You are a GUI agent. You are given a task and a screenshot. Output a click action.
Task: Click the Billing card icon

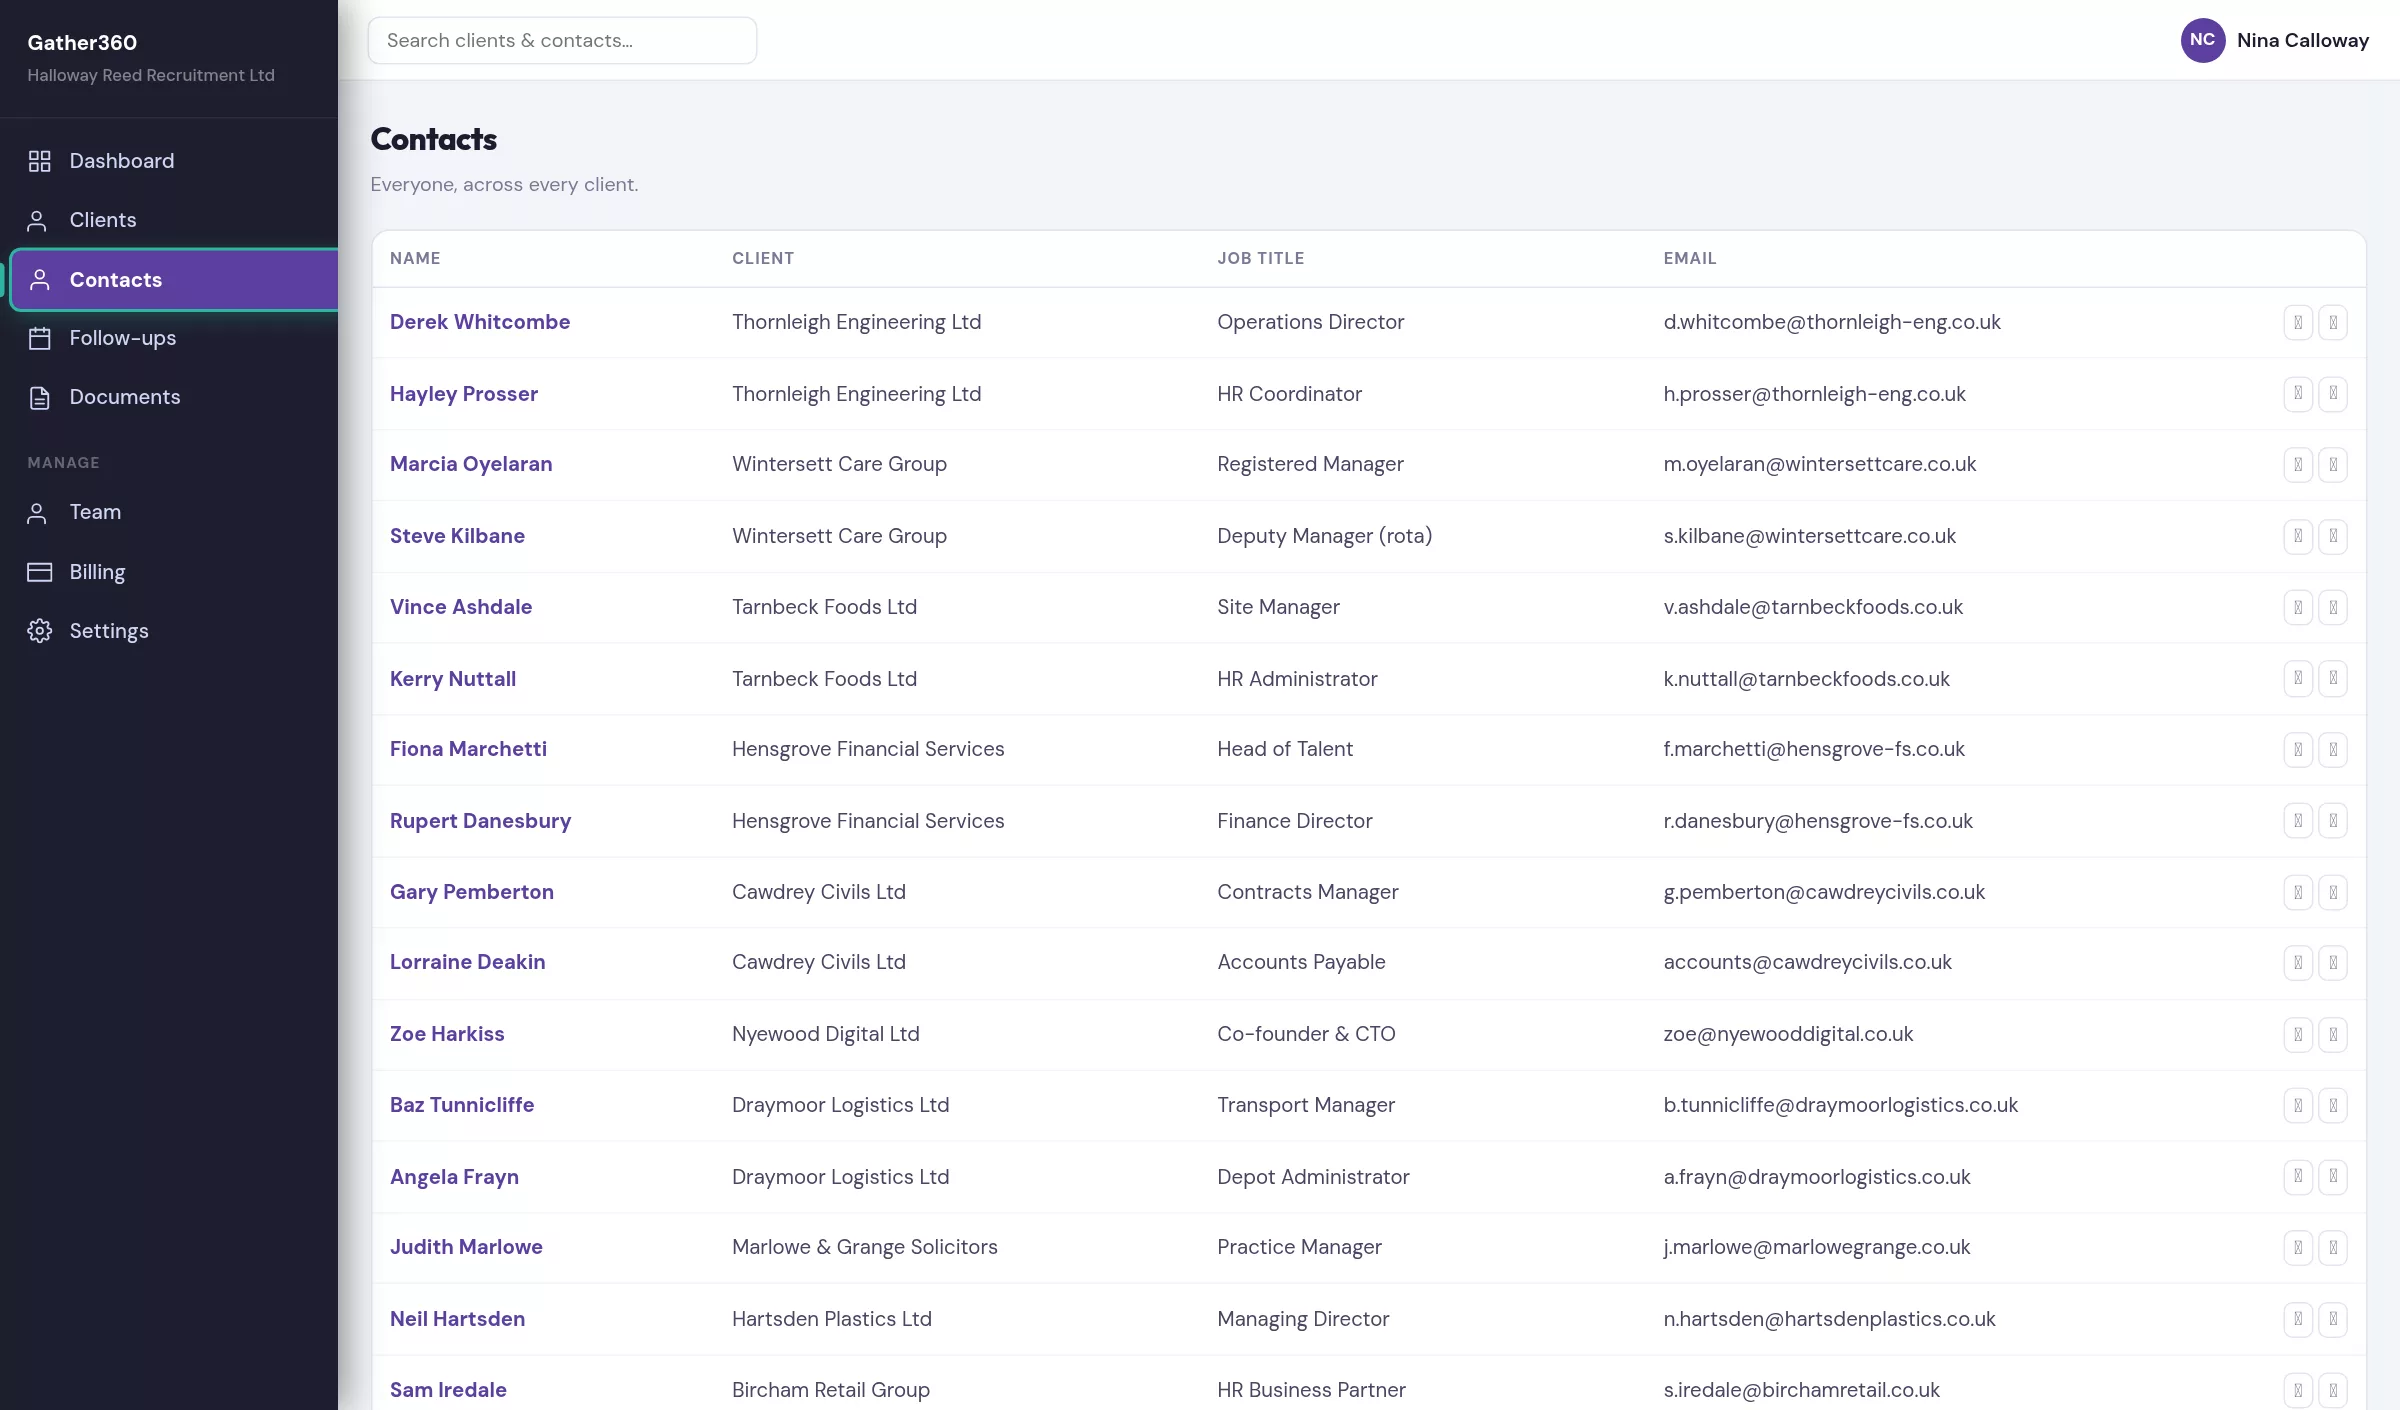click(x=39, y=572)
